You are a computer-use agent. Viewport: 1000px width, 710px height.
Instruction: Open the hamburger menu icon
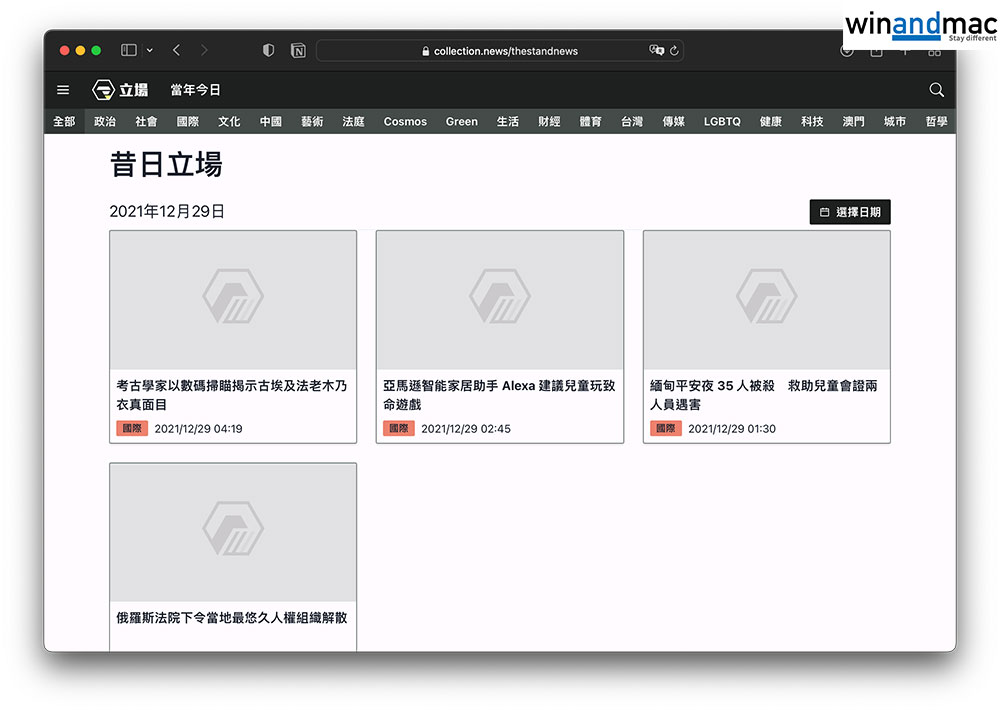tap(63, 90)
